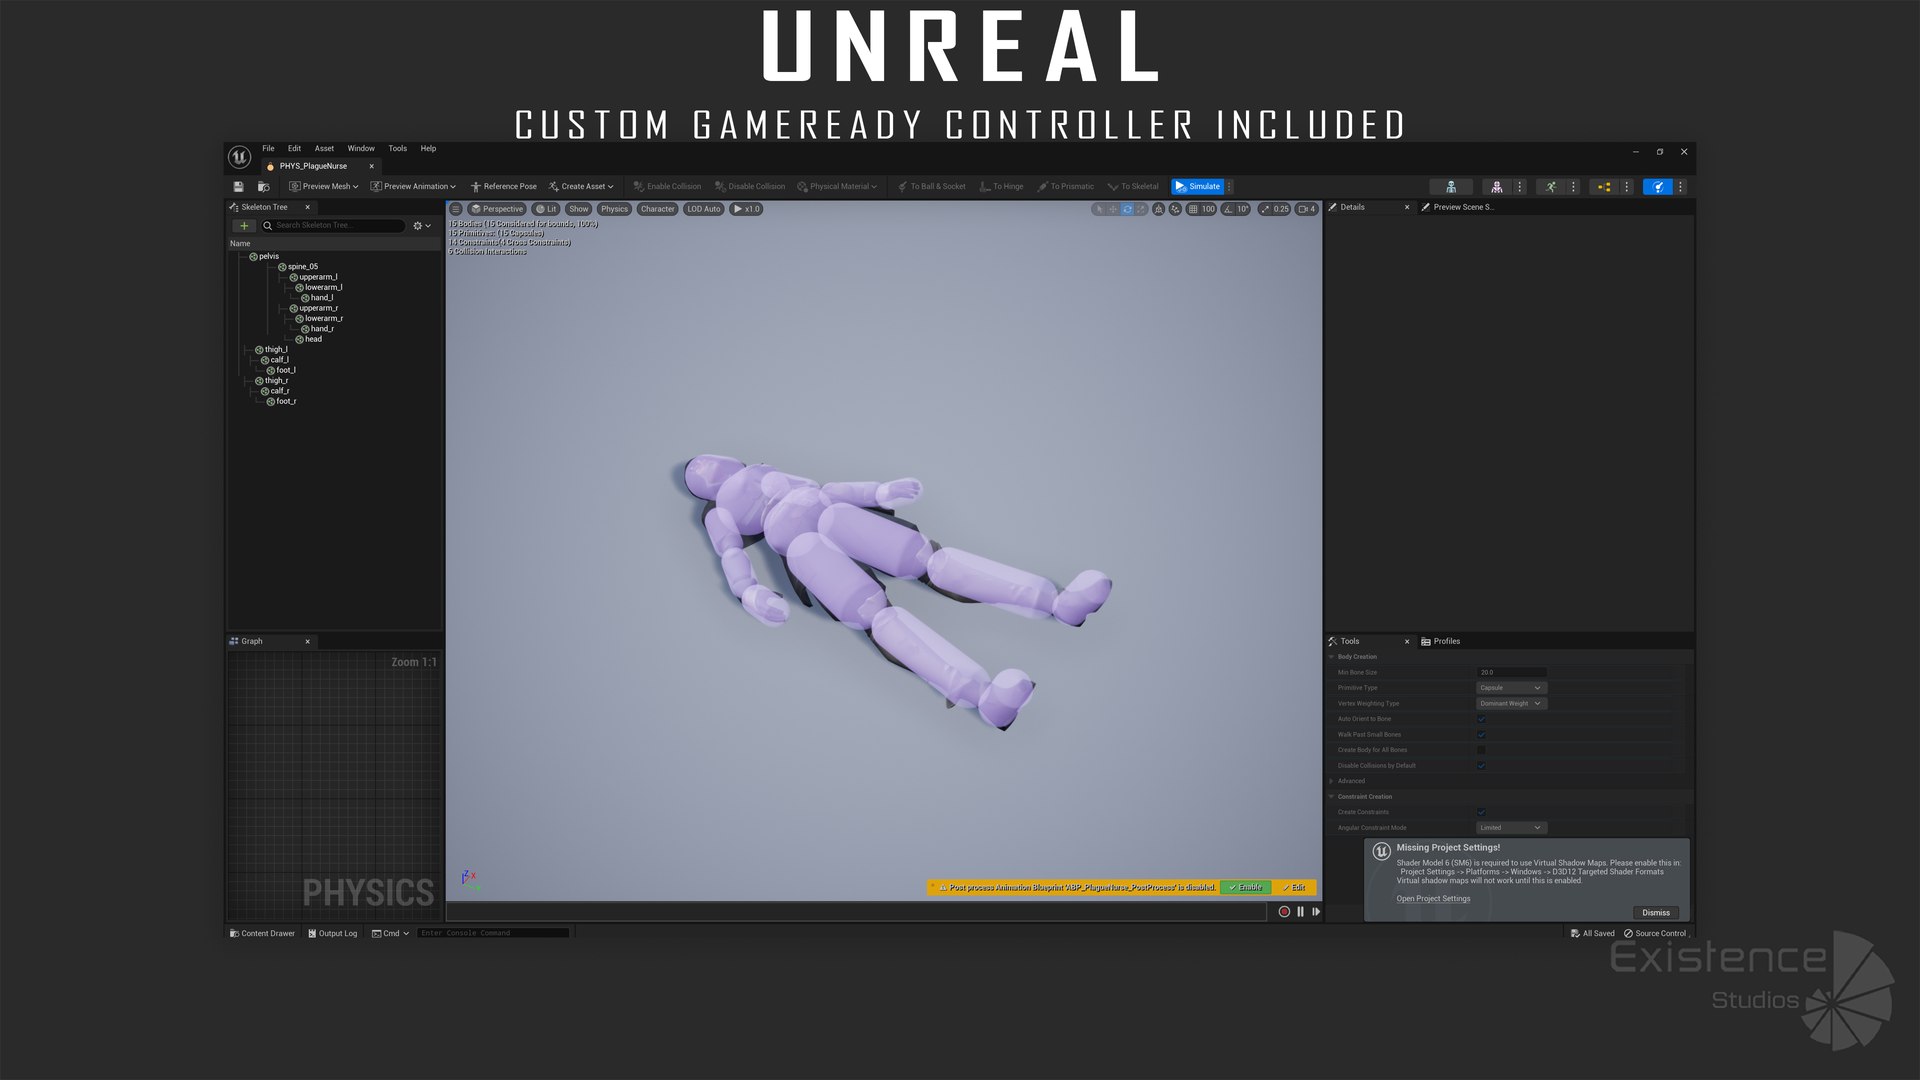Collapse the Constraint Creation section
The width and height of the screenshot is (1920, 1080).
coord(1332,797)
